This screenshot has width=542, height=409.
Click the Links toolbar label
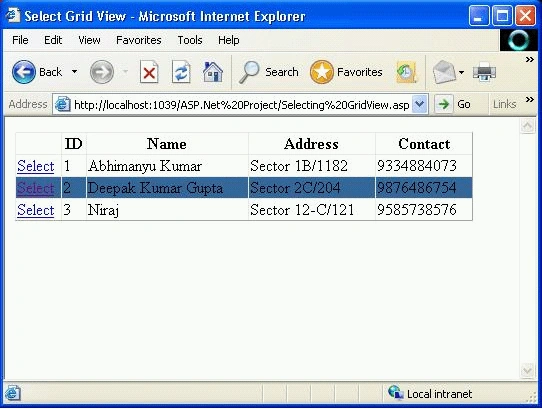tap(504, 104)
